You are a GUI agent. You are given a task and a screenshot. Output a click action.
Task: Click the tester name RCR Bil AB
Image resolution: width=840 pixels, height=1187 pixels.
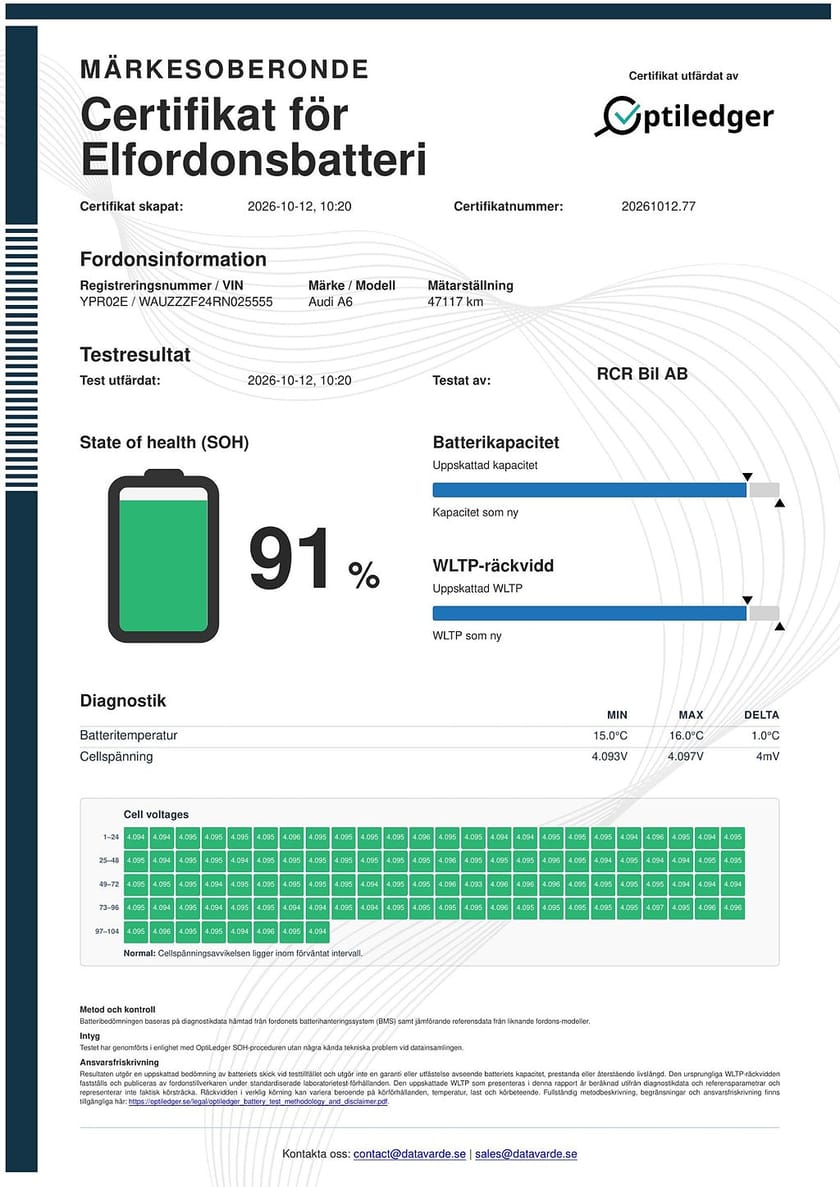click(642, 373)
